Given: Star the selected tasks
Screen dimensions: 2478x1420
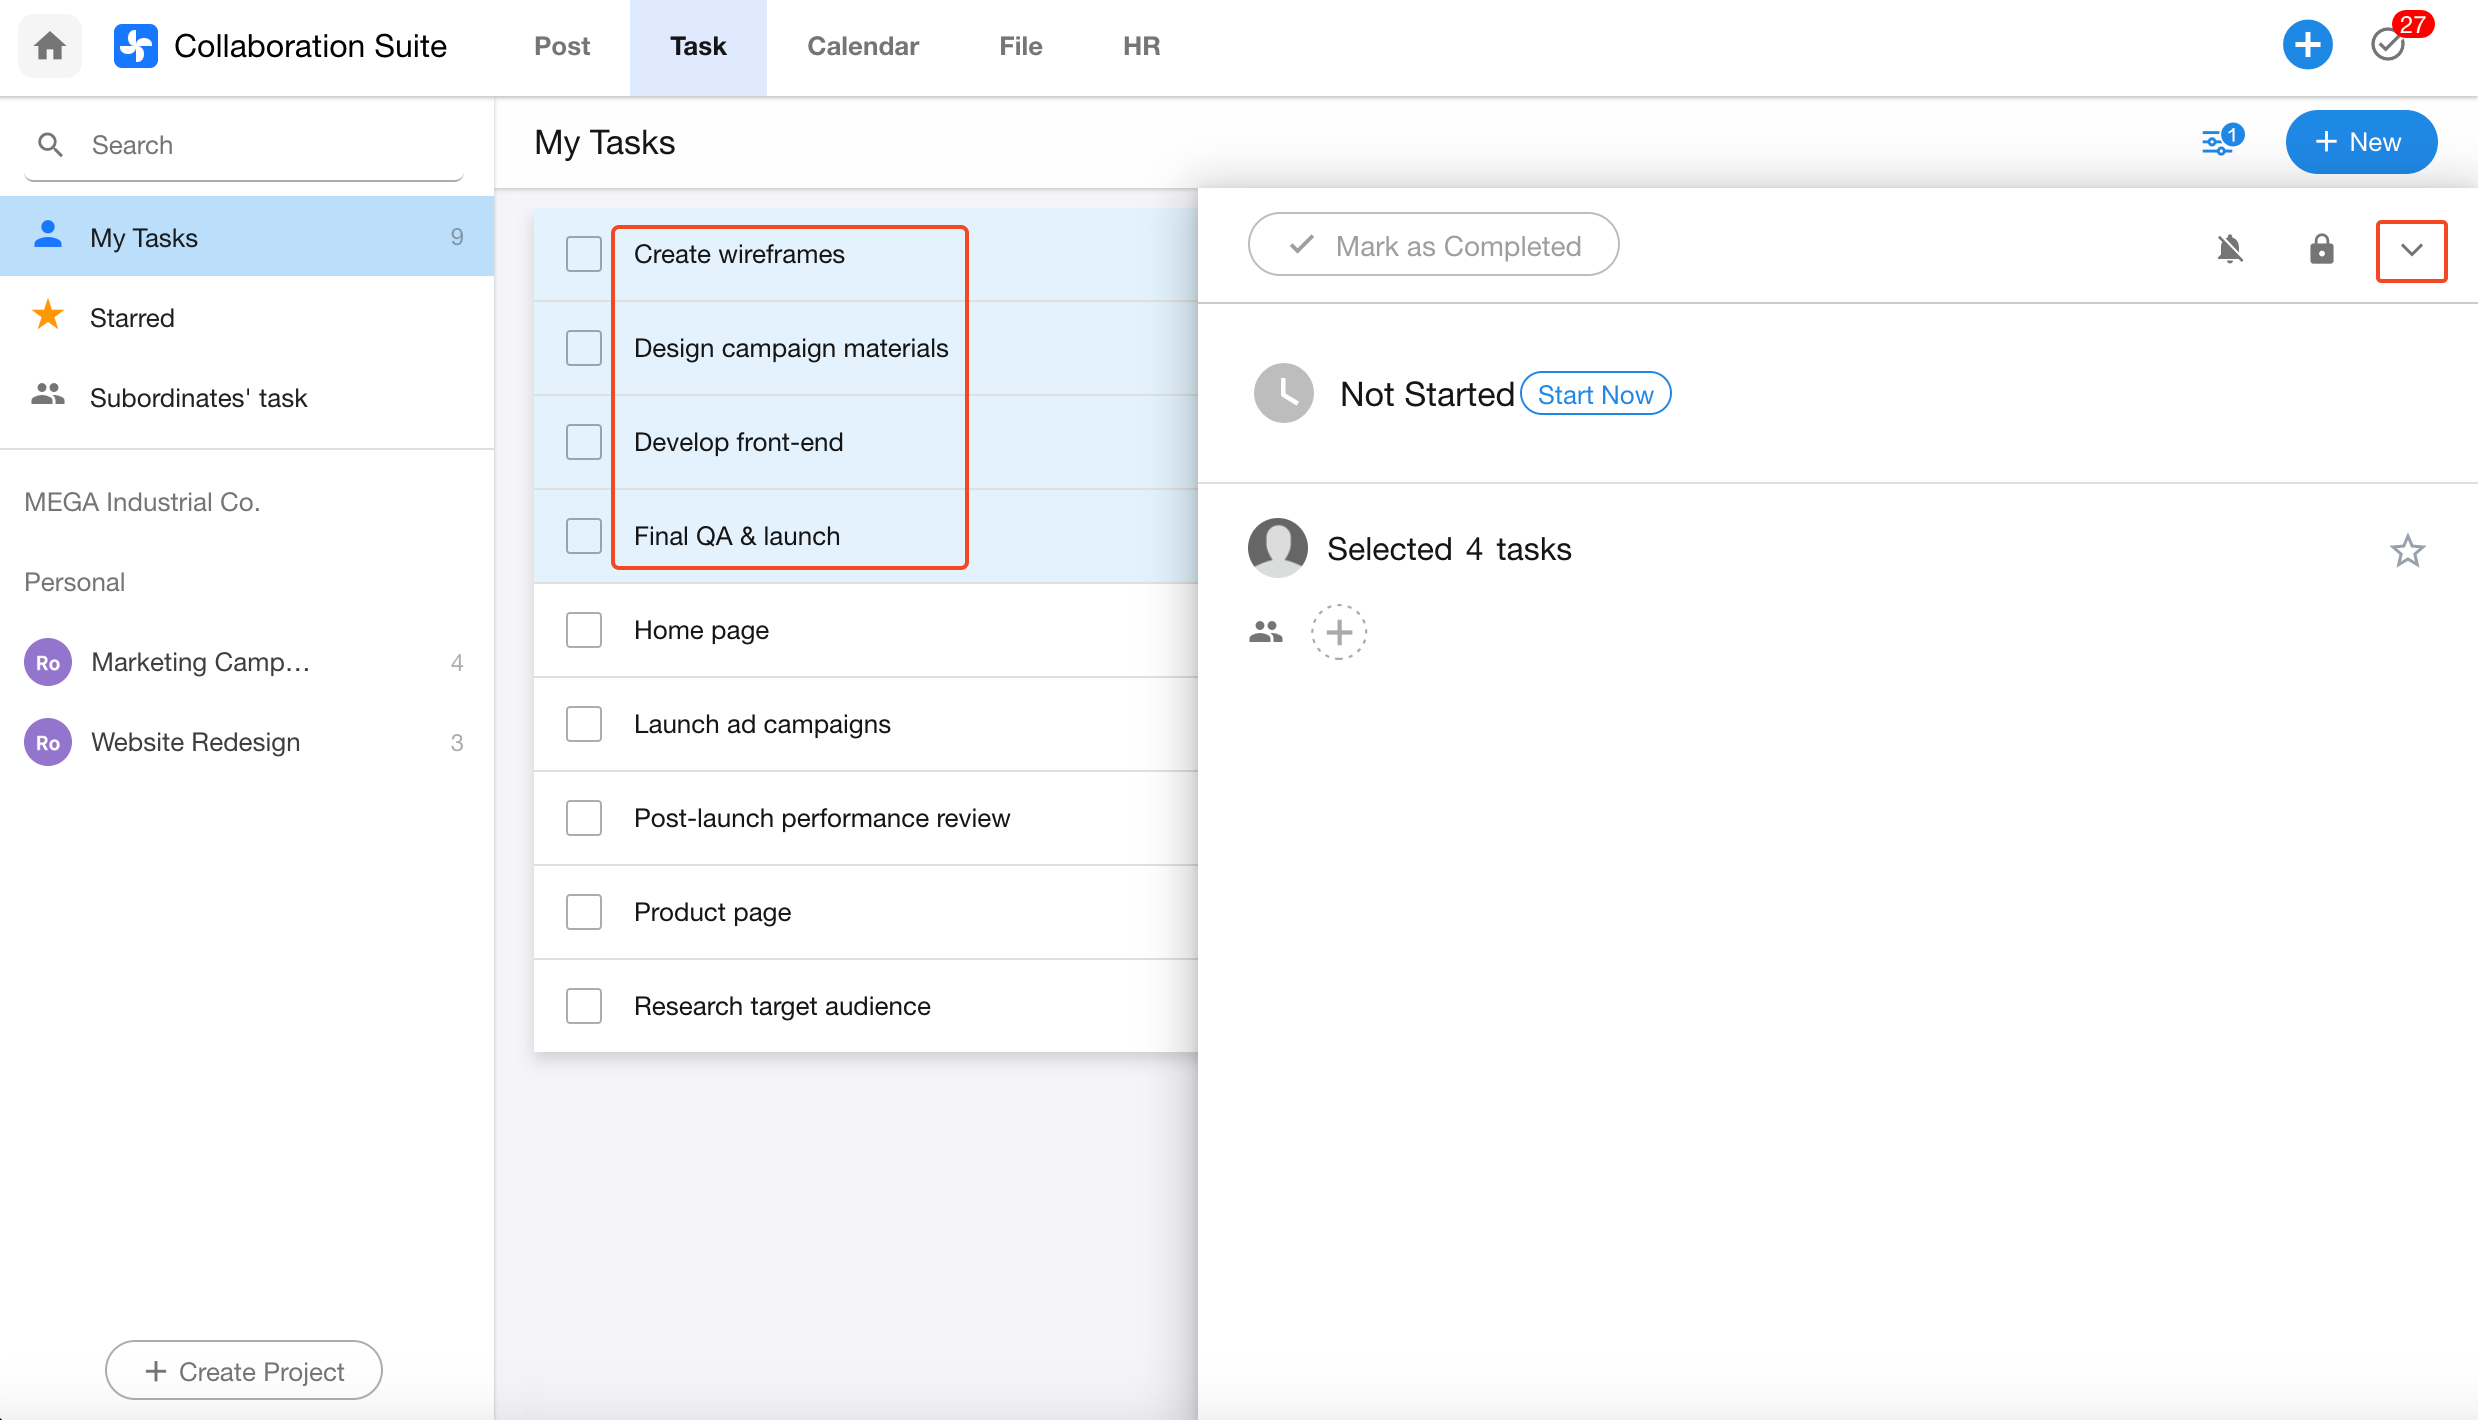Looking at the screenshot, I should point(2407,550).
